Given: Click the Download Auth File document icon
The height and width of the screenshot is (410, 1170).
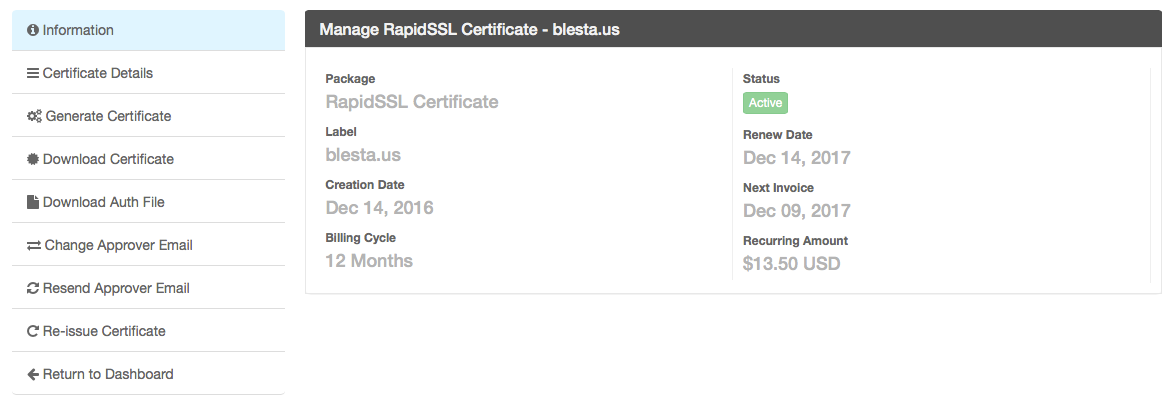Looking at the screenshot, I should pos(33,203).
